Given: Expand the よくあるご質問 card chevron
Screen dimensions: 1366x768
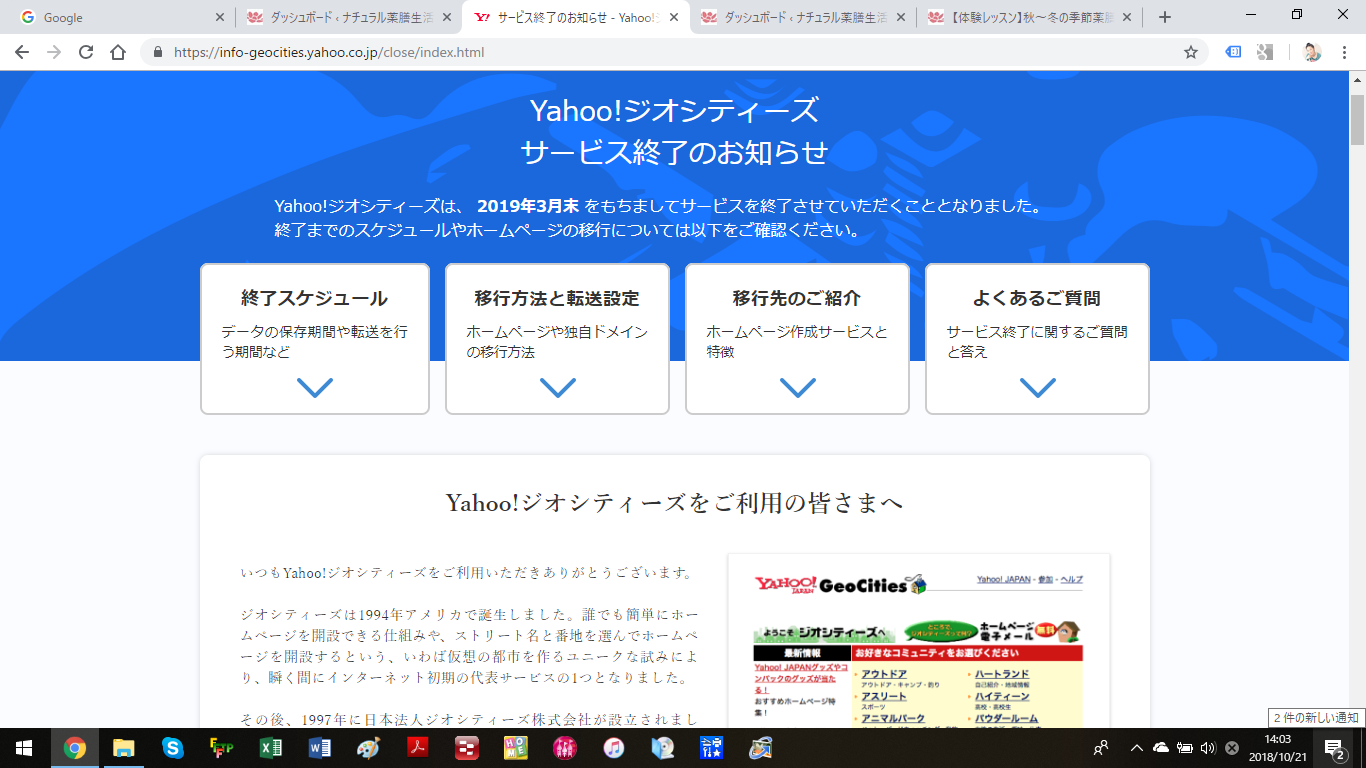Looking at the screenshot, I should coord(1037,387).
